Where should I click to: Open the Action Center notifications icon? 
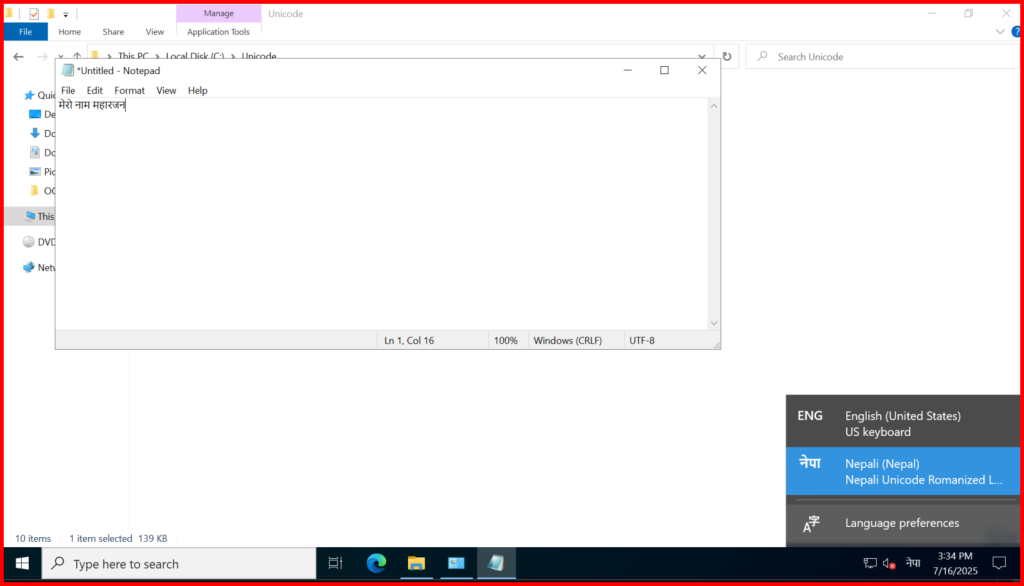(x=999, y=563)
